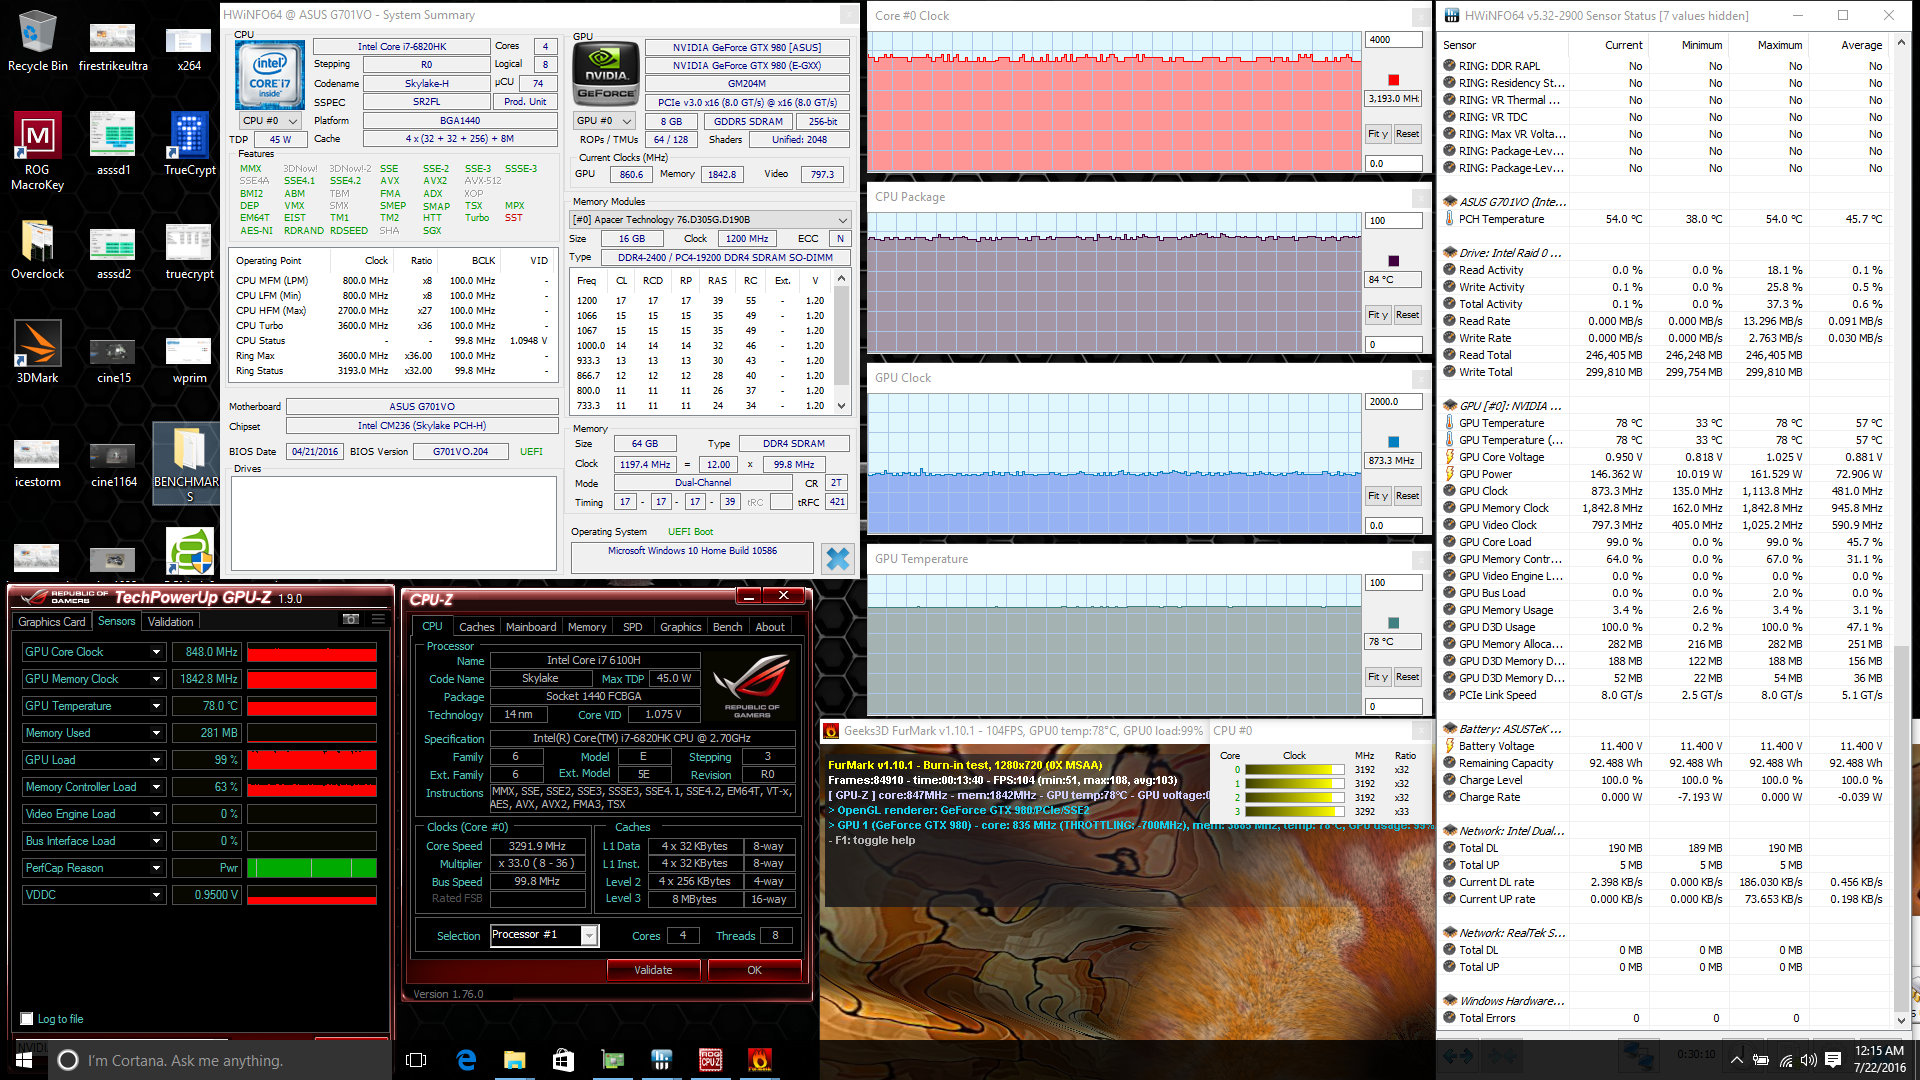Select the x264 desktop file

(189, 47)
